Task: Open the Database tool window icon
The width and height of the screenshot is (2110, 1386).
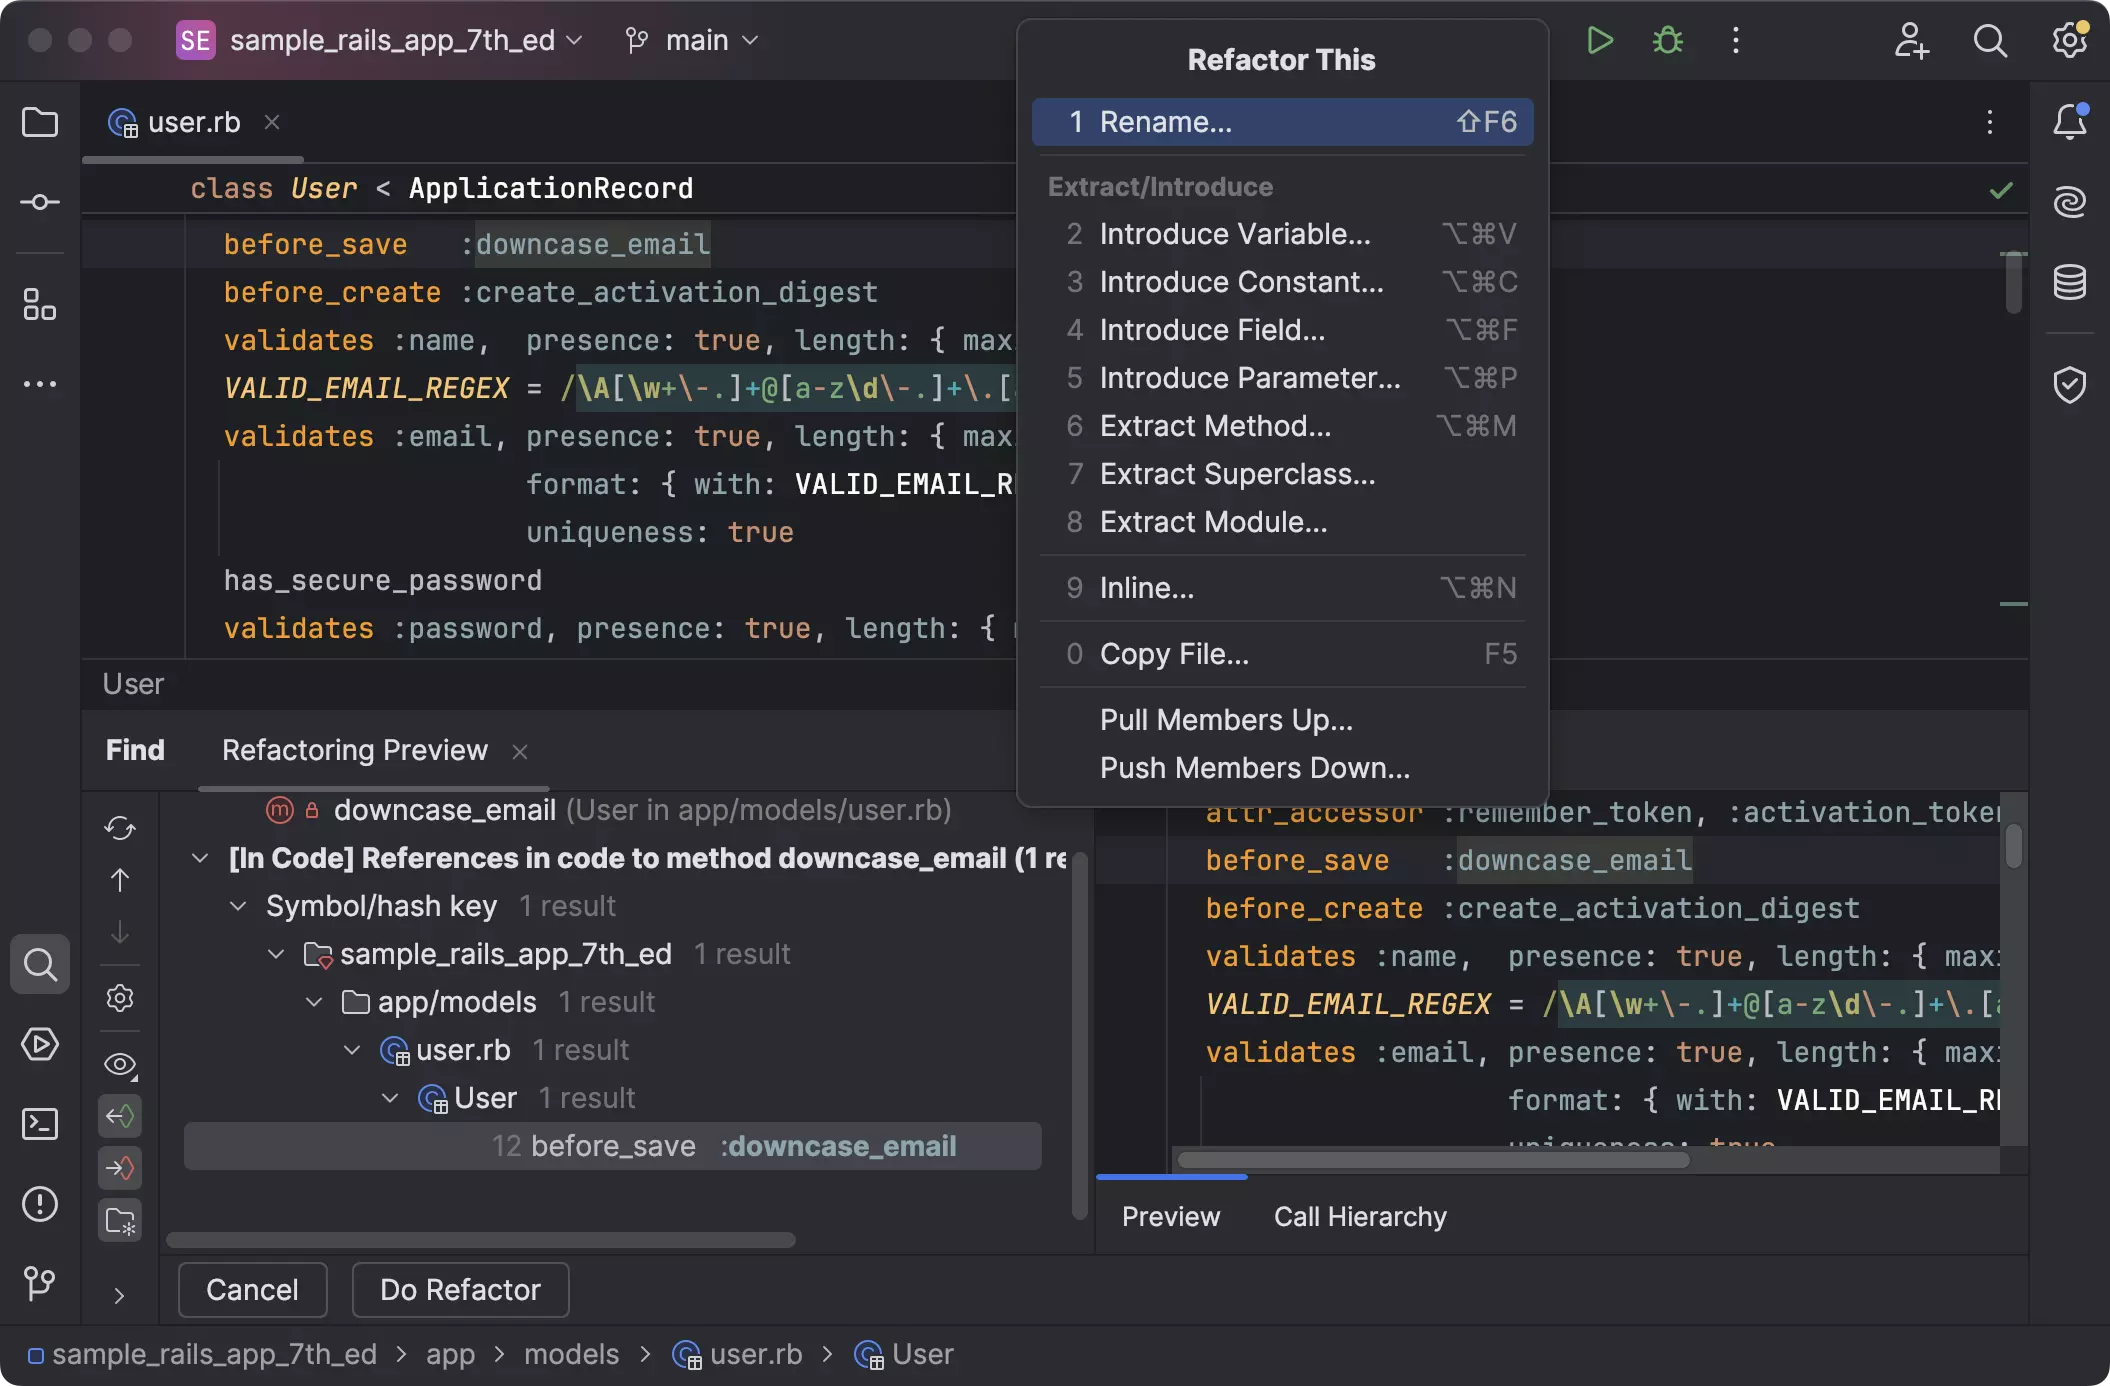Action: point(2069,283)
